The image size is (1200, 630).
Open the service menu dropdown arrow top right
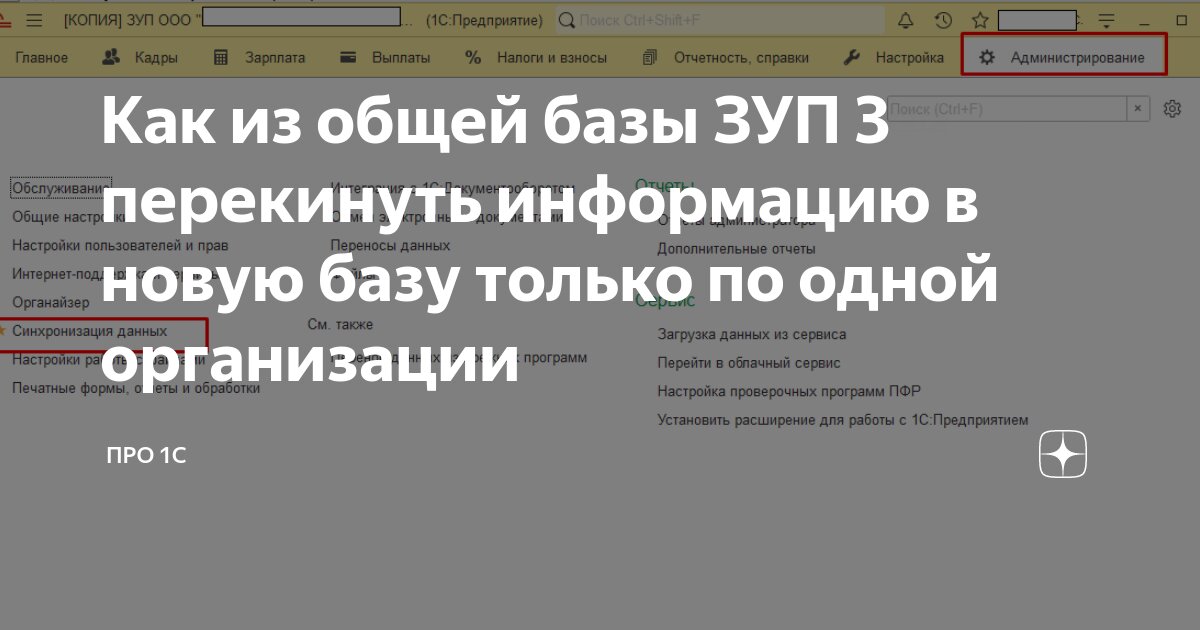pyautogui.click(x=1107, y=18)
